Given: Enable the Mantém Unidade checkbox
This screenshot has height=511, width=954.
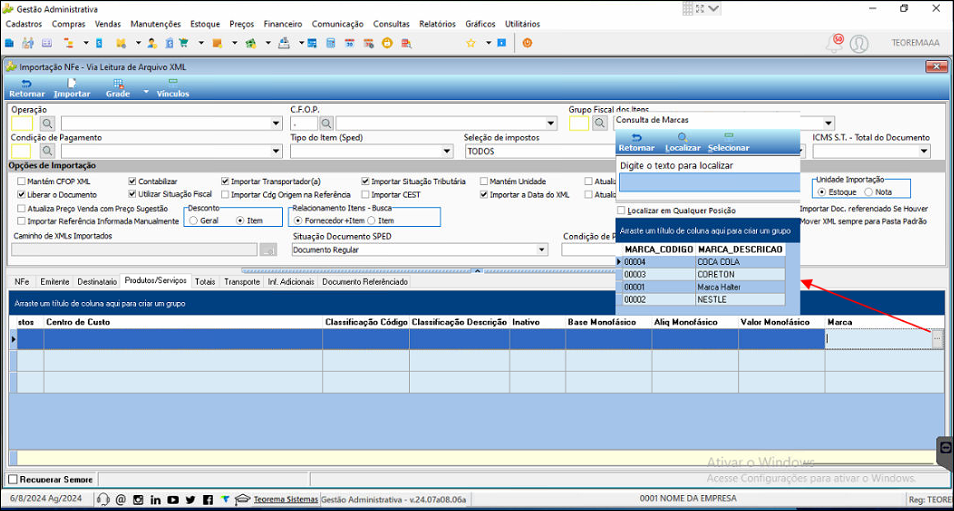Looking at the screenshot, I should tap(484, 181).
